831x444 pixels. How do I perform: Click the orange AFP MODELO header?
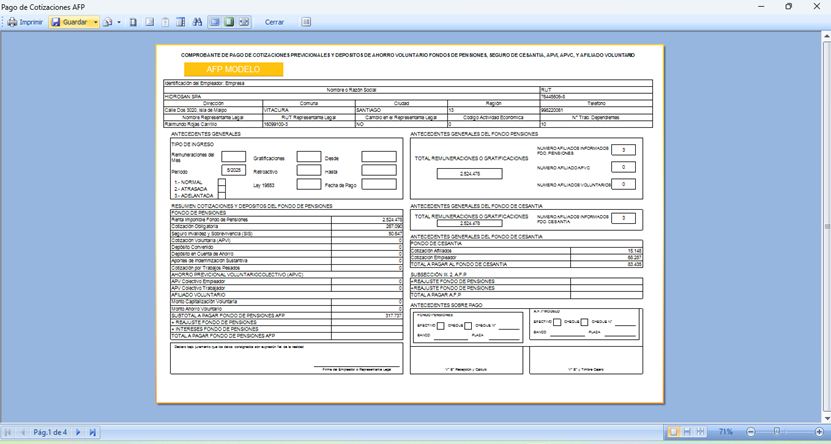tap(233, 70)
